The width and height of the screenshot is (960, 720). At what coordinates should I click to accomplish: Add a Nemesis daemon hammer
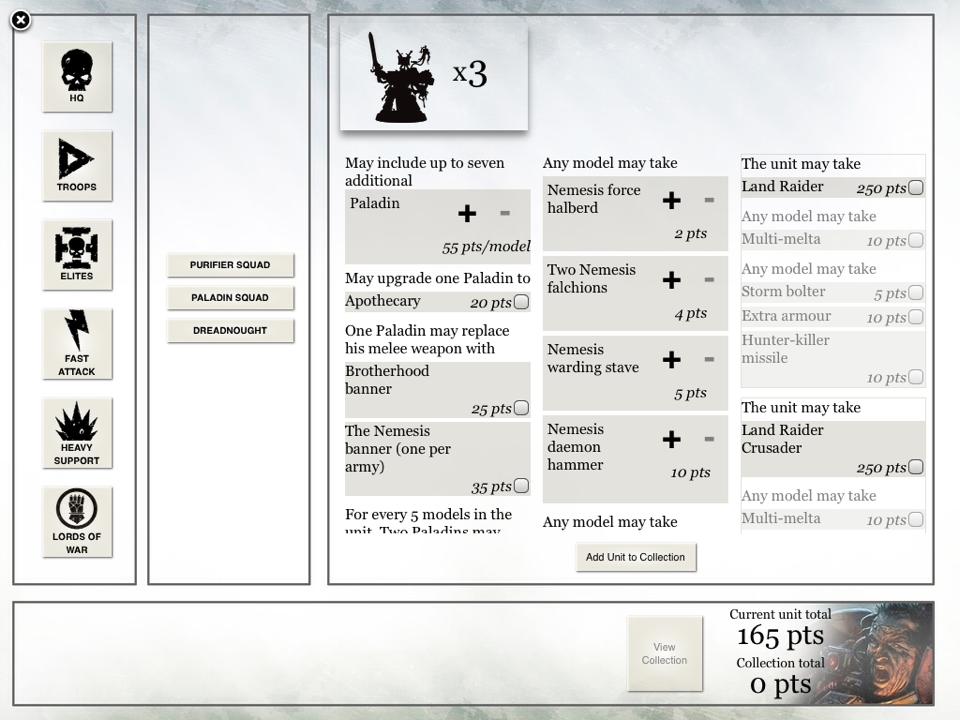coord(672,439)
